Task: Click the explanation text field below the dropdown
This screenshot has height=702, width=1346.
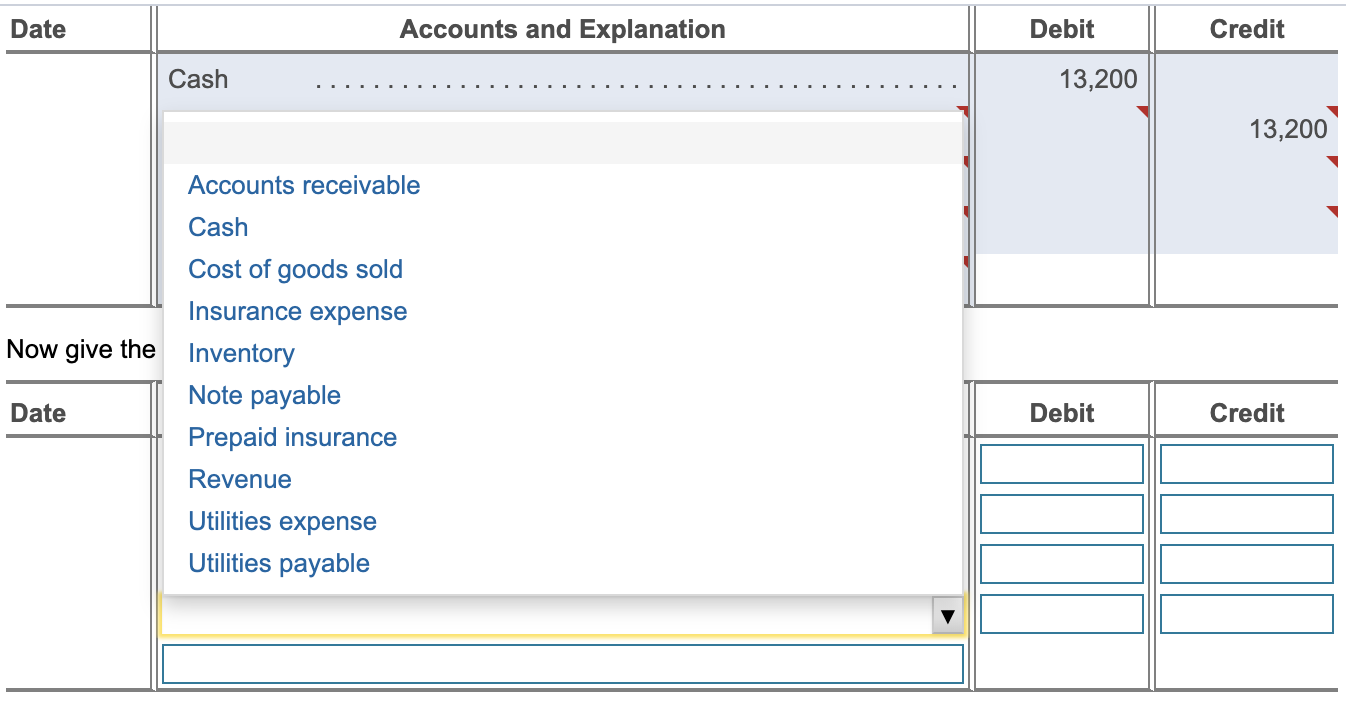Action: (x=562, y=663)
